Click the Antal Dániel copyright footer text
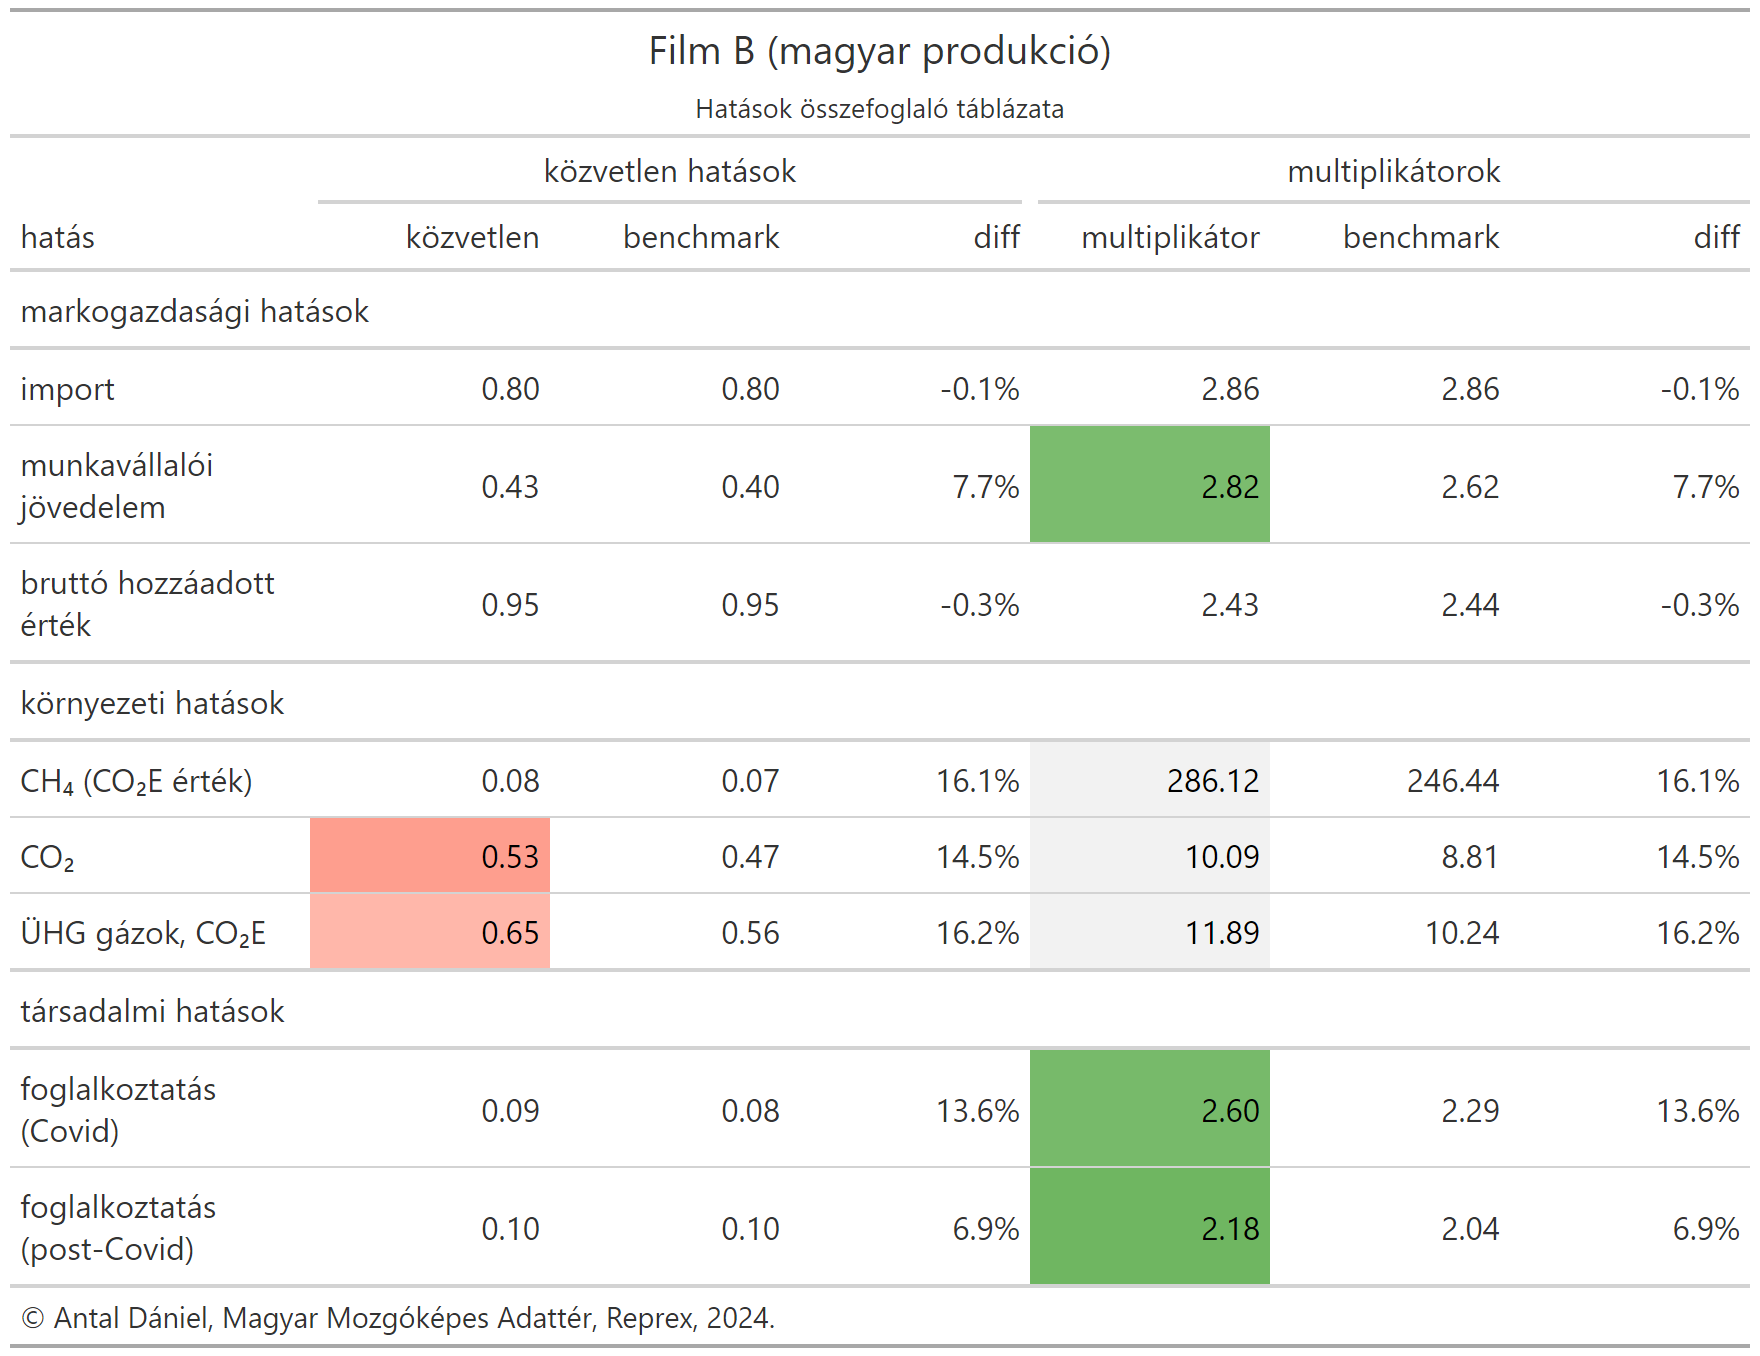 [x=398, y=1318]
